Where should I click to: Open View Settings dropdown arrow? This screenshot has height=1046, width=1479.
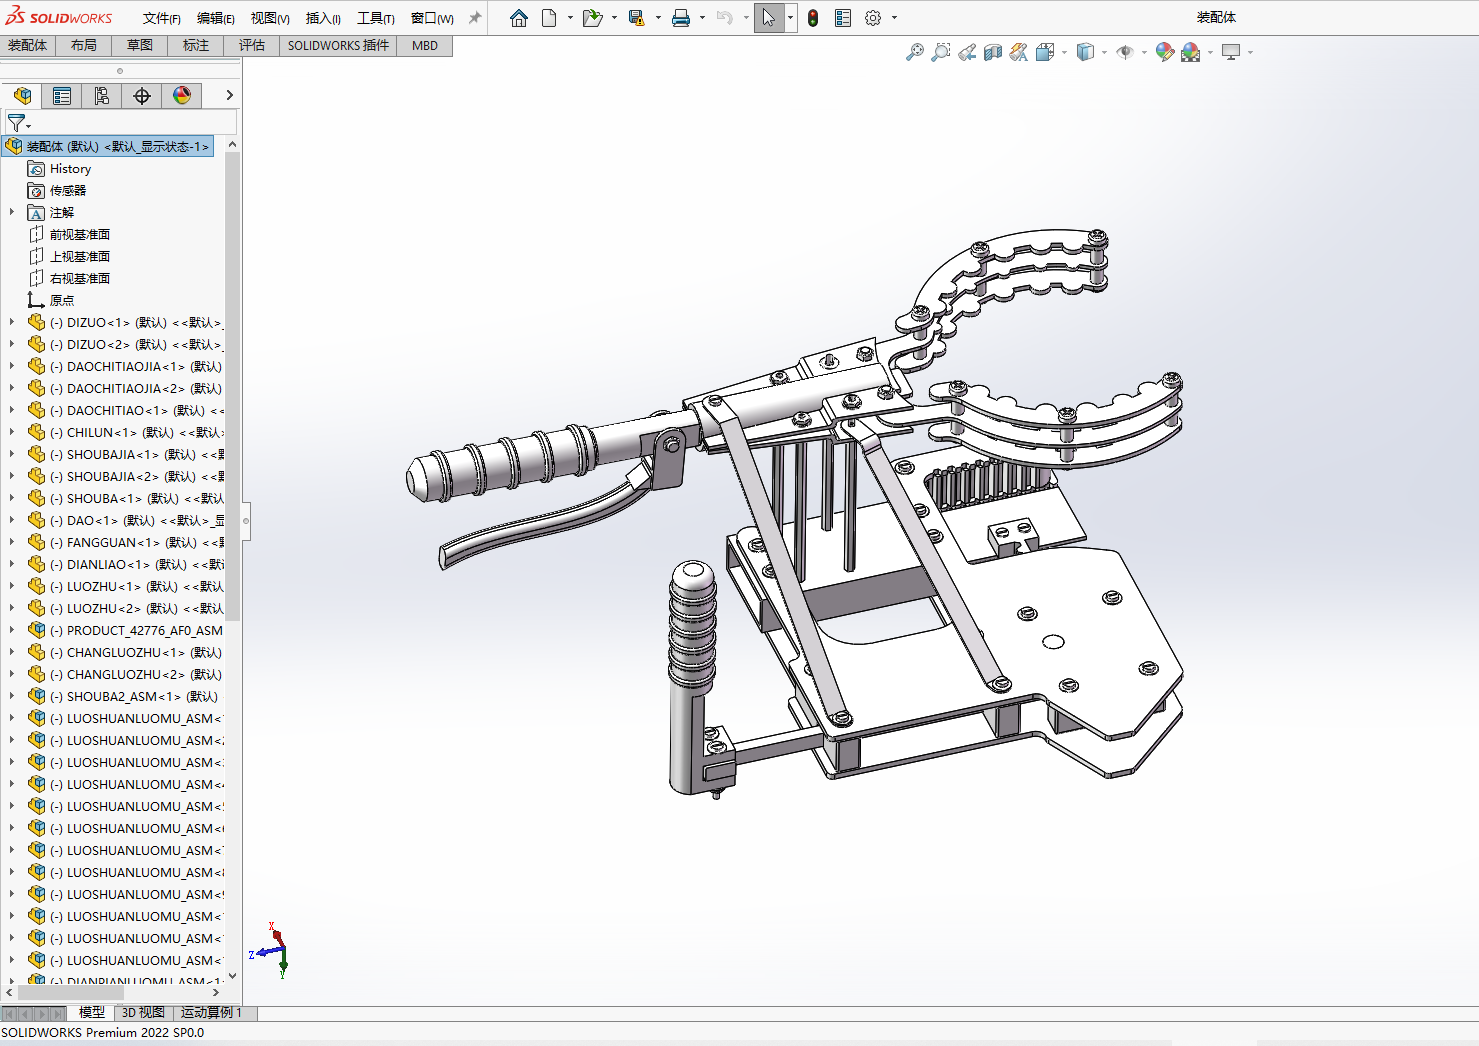tap(1250, 52)
